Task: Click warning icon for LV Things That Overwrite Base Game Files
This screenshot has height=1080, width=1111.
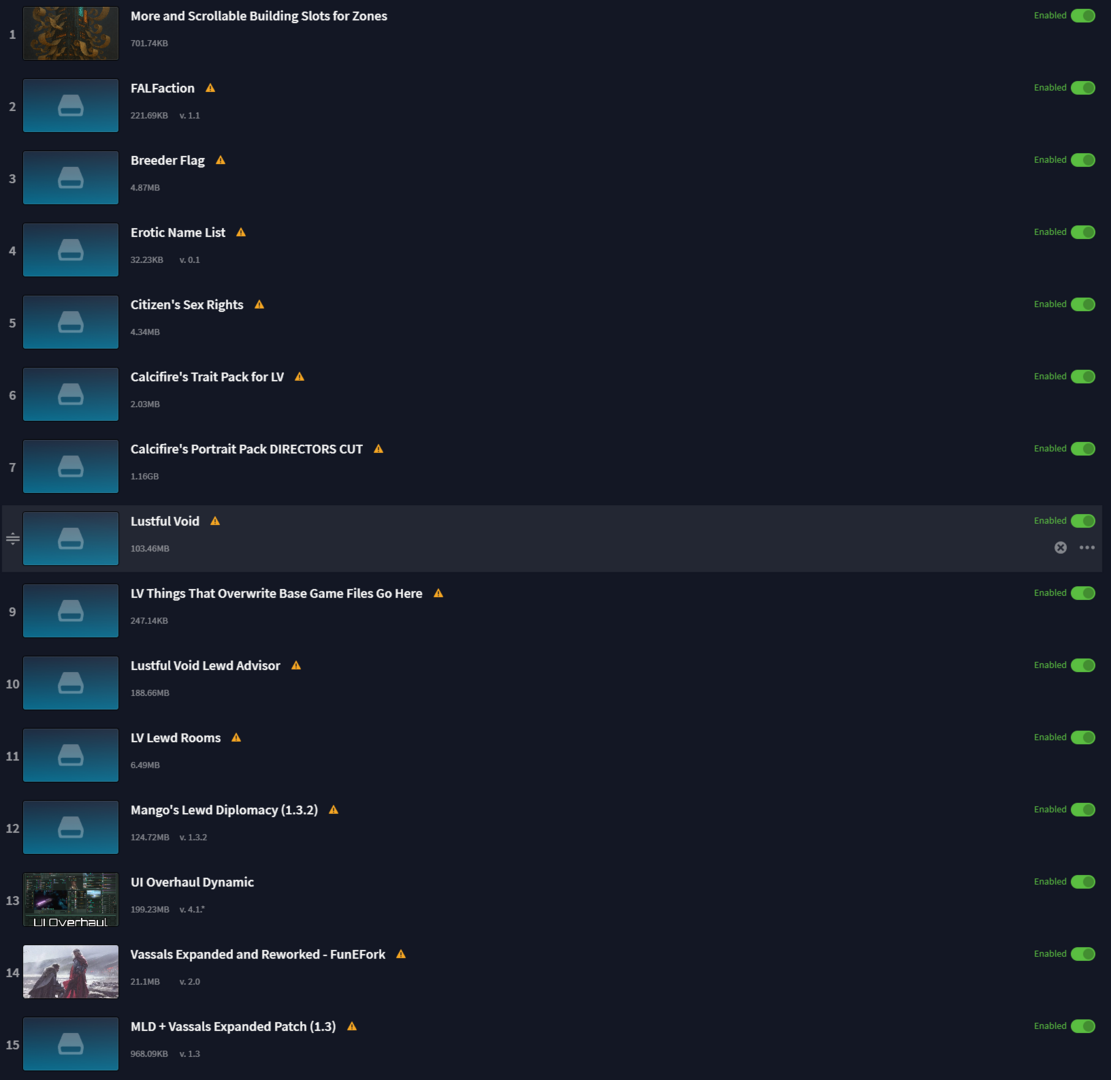Action: pyautogui.click(x=439, y=594)
